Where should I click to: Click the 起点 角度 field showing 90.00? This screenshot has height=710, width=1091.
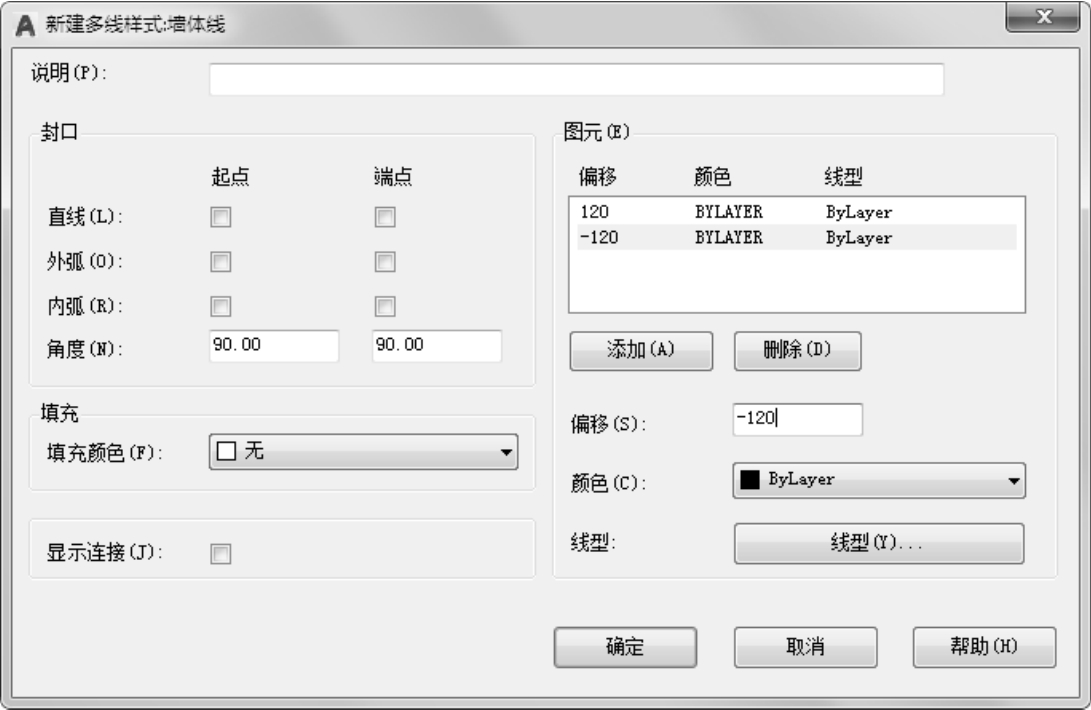pyautogui.click(x=274, y=346)
